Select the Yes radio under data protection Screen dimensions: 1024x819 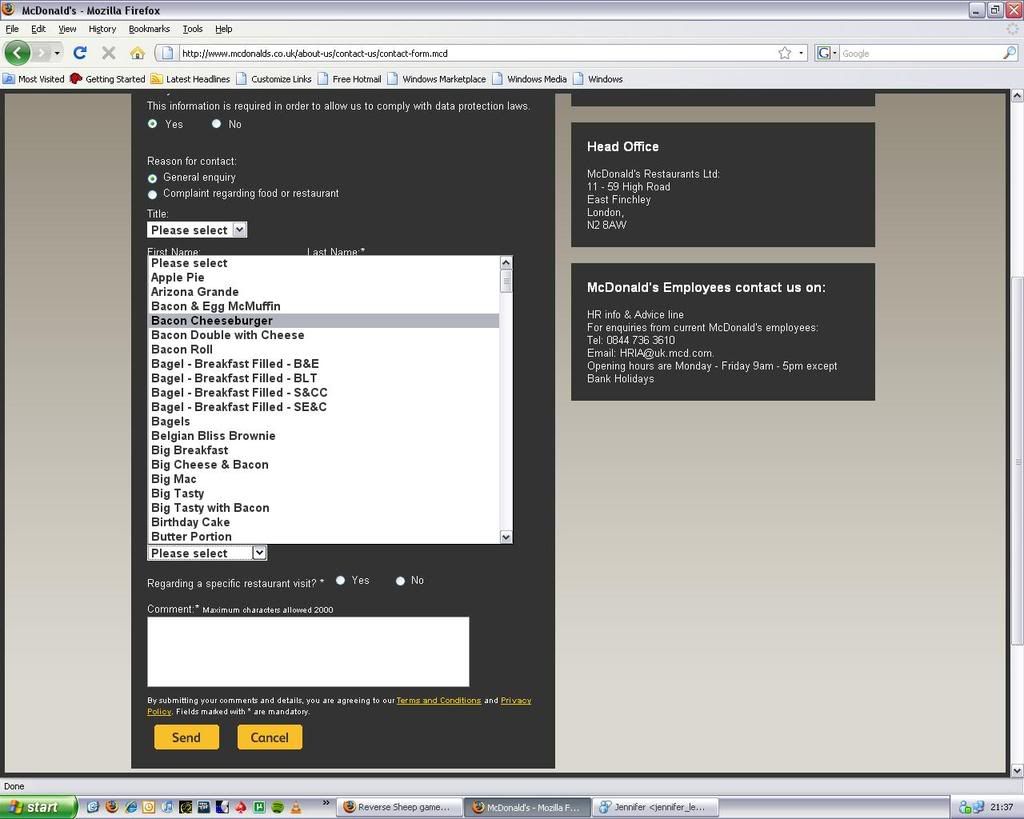152,123
